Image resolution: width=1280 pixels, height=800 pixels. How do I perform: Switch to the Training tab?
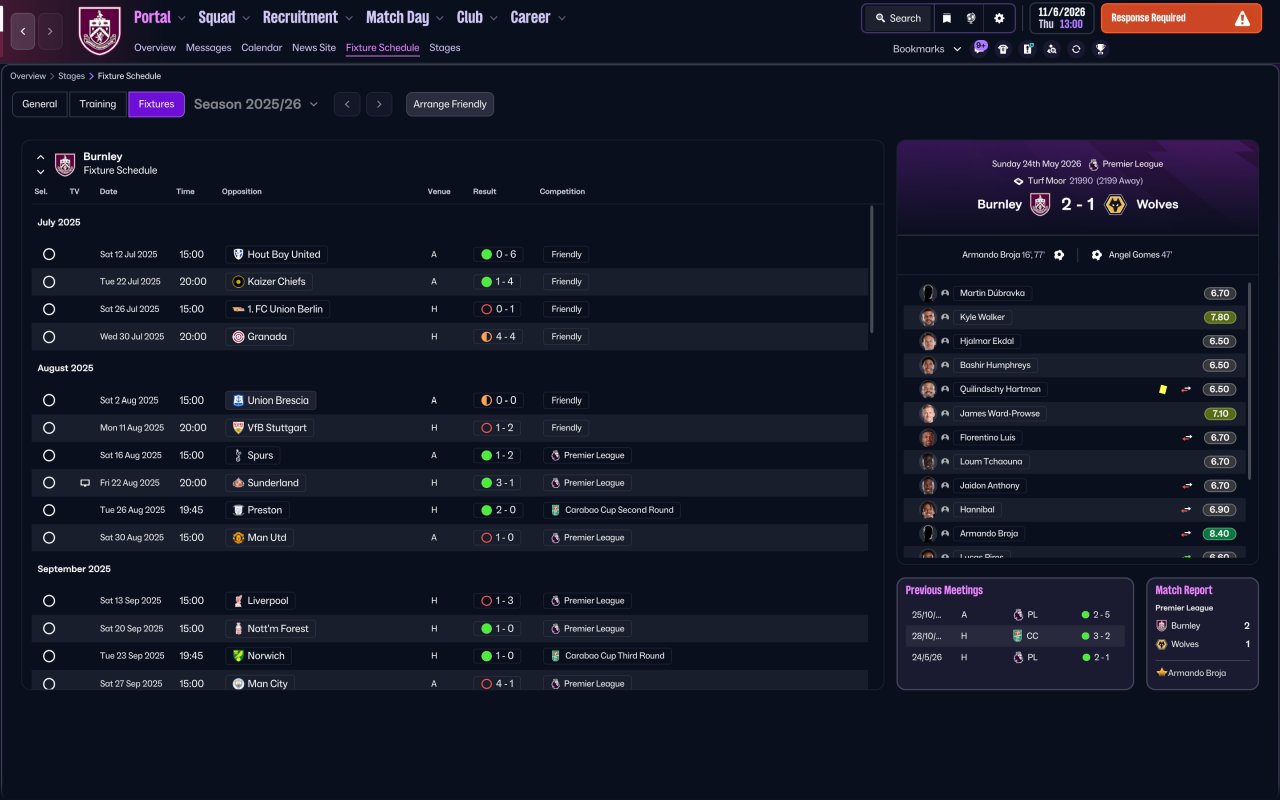[x=98, y=104]
